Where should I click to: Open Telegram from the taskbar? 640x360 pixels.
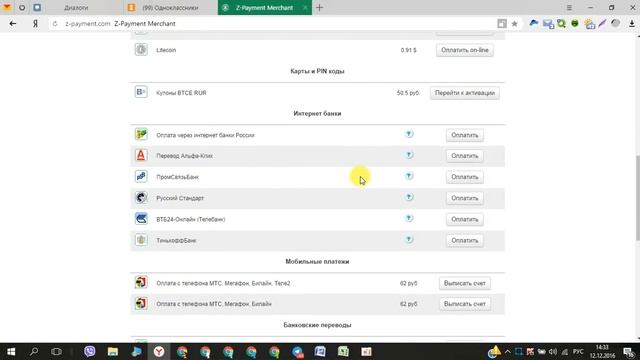click(x=298, y=351)
